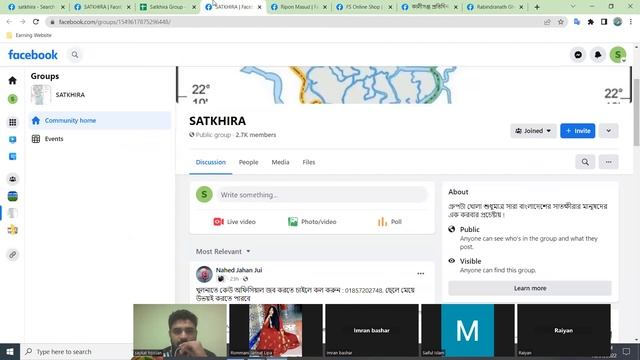Open Facebook search magnifier icon
The width and height of the screenshot is (640, 360).
coord(75,55)
